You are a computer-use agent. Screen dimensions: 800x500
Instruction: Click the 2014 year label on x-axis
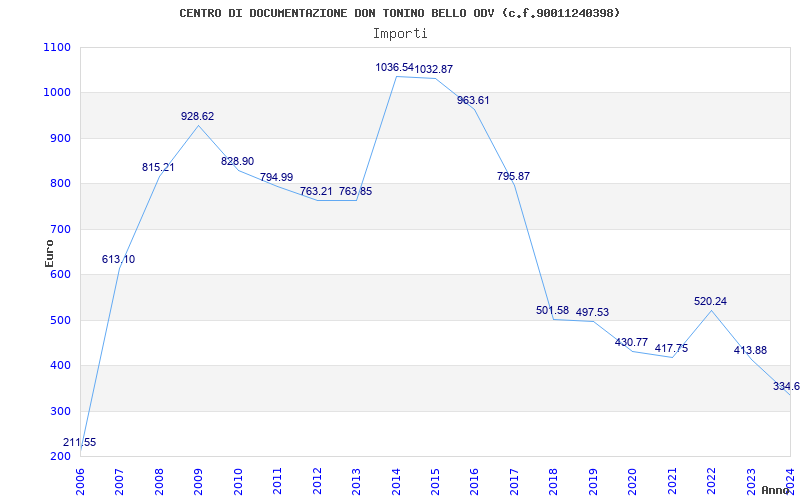396,481
